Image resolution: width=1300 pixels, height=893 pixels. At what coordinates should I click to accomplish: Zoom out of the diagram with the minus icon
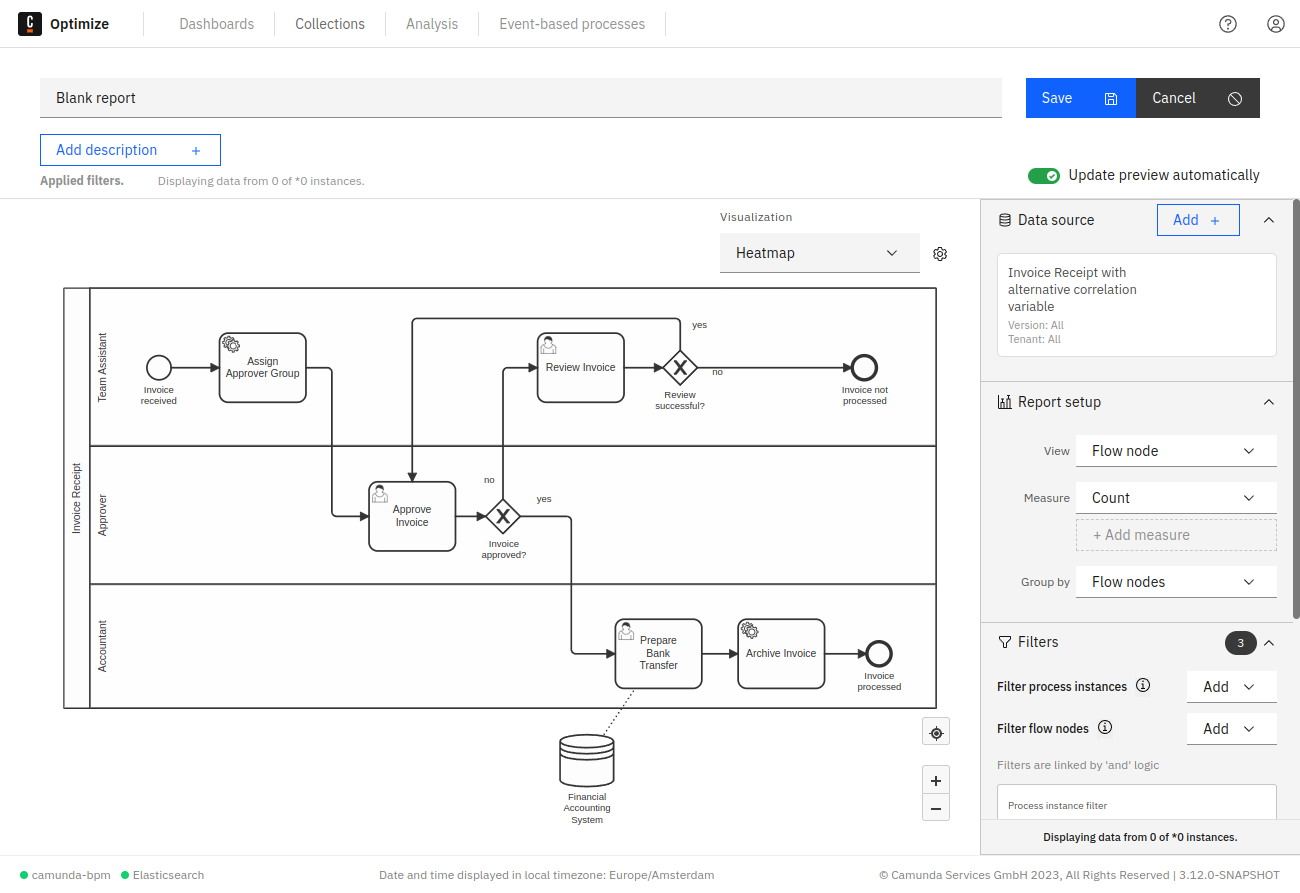coord(936,808)
